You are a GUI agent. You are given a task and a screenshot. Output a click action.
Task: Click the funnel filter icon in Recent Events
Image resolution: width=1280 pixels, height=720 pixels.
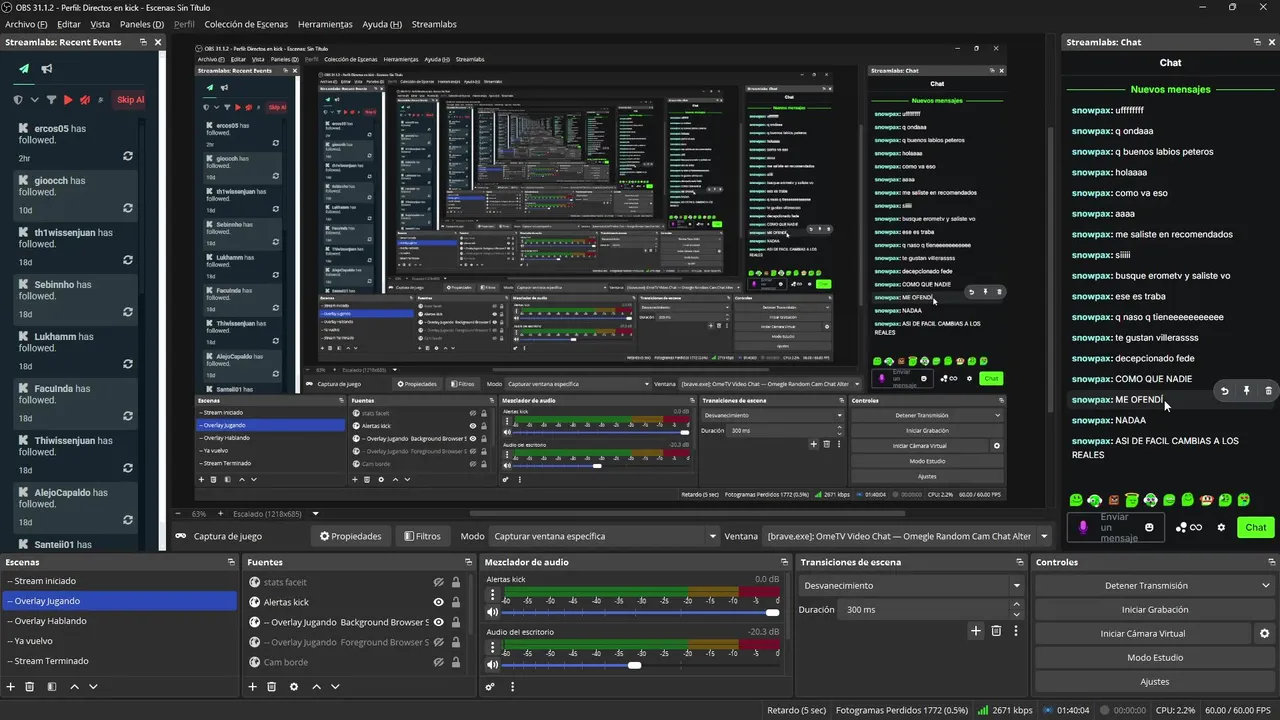point(52,100)
